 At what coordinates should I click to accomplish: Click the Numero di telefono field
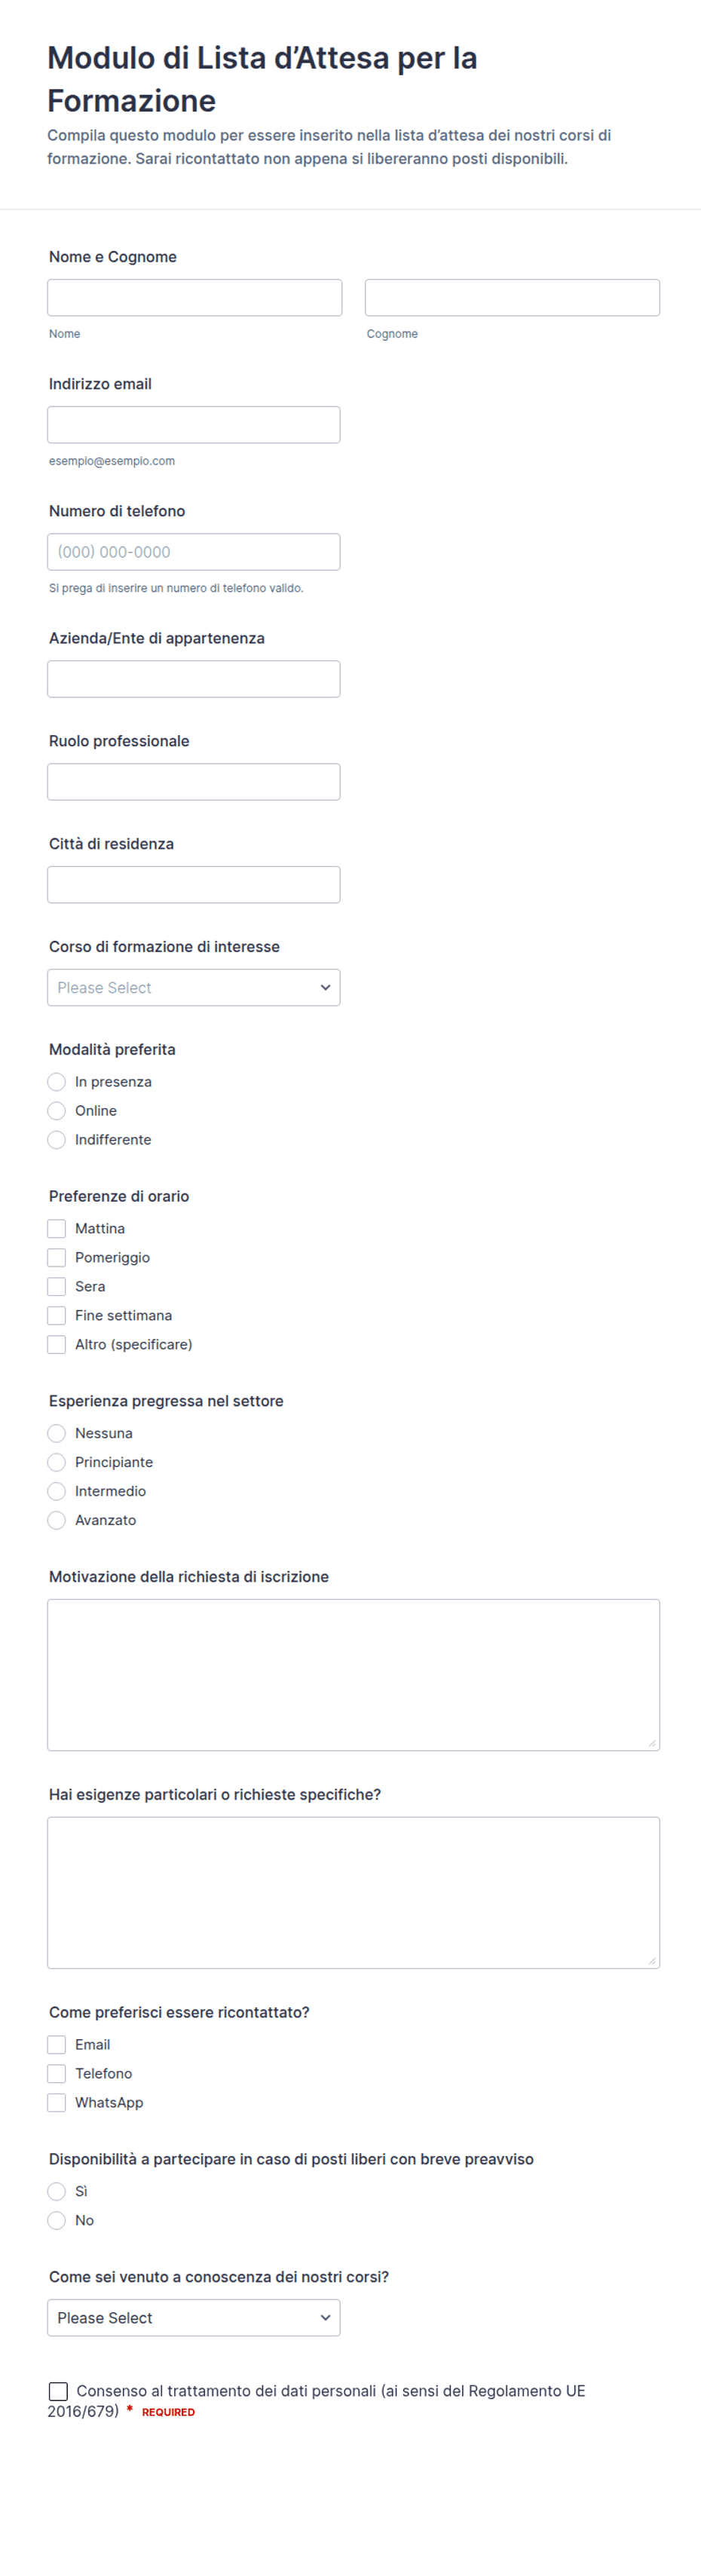(193, 552)
